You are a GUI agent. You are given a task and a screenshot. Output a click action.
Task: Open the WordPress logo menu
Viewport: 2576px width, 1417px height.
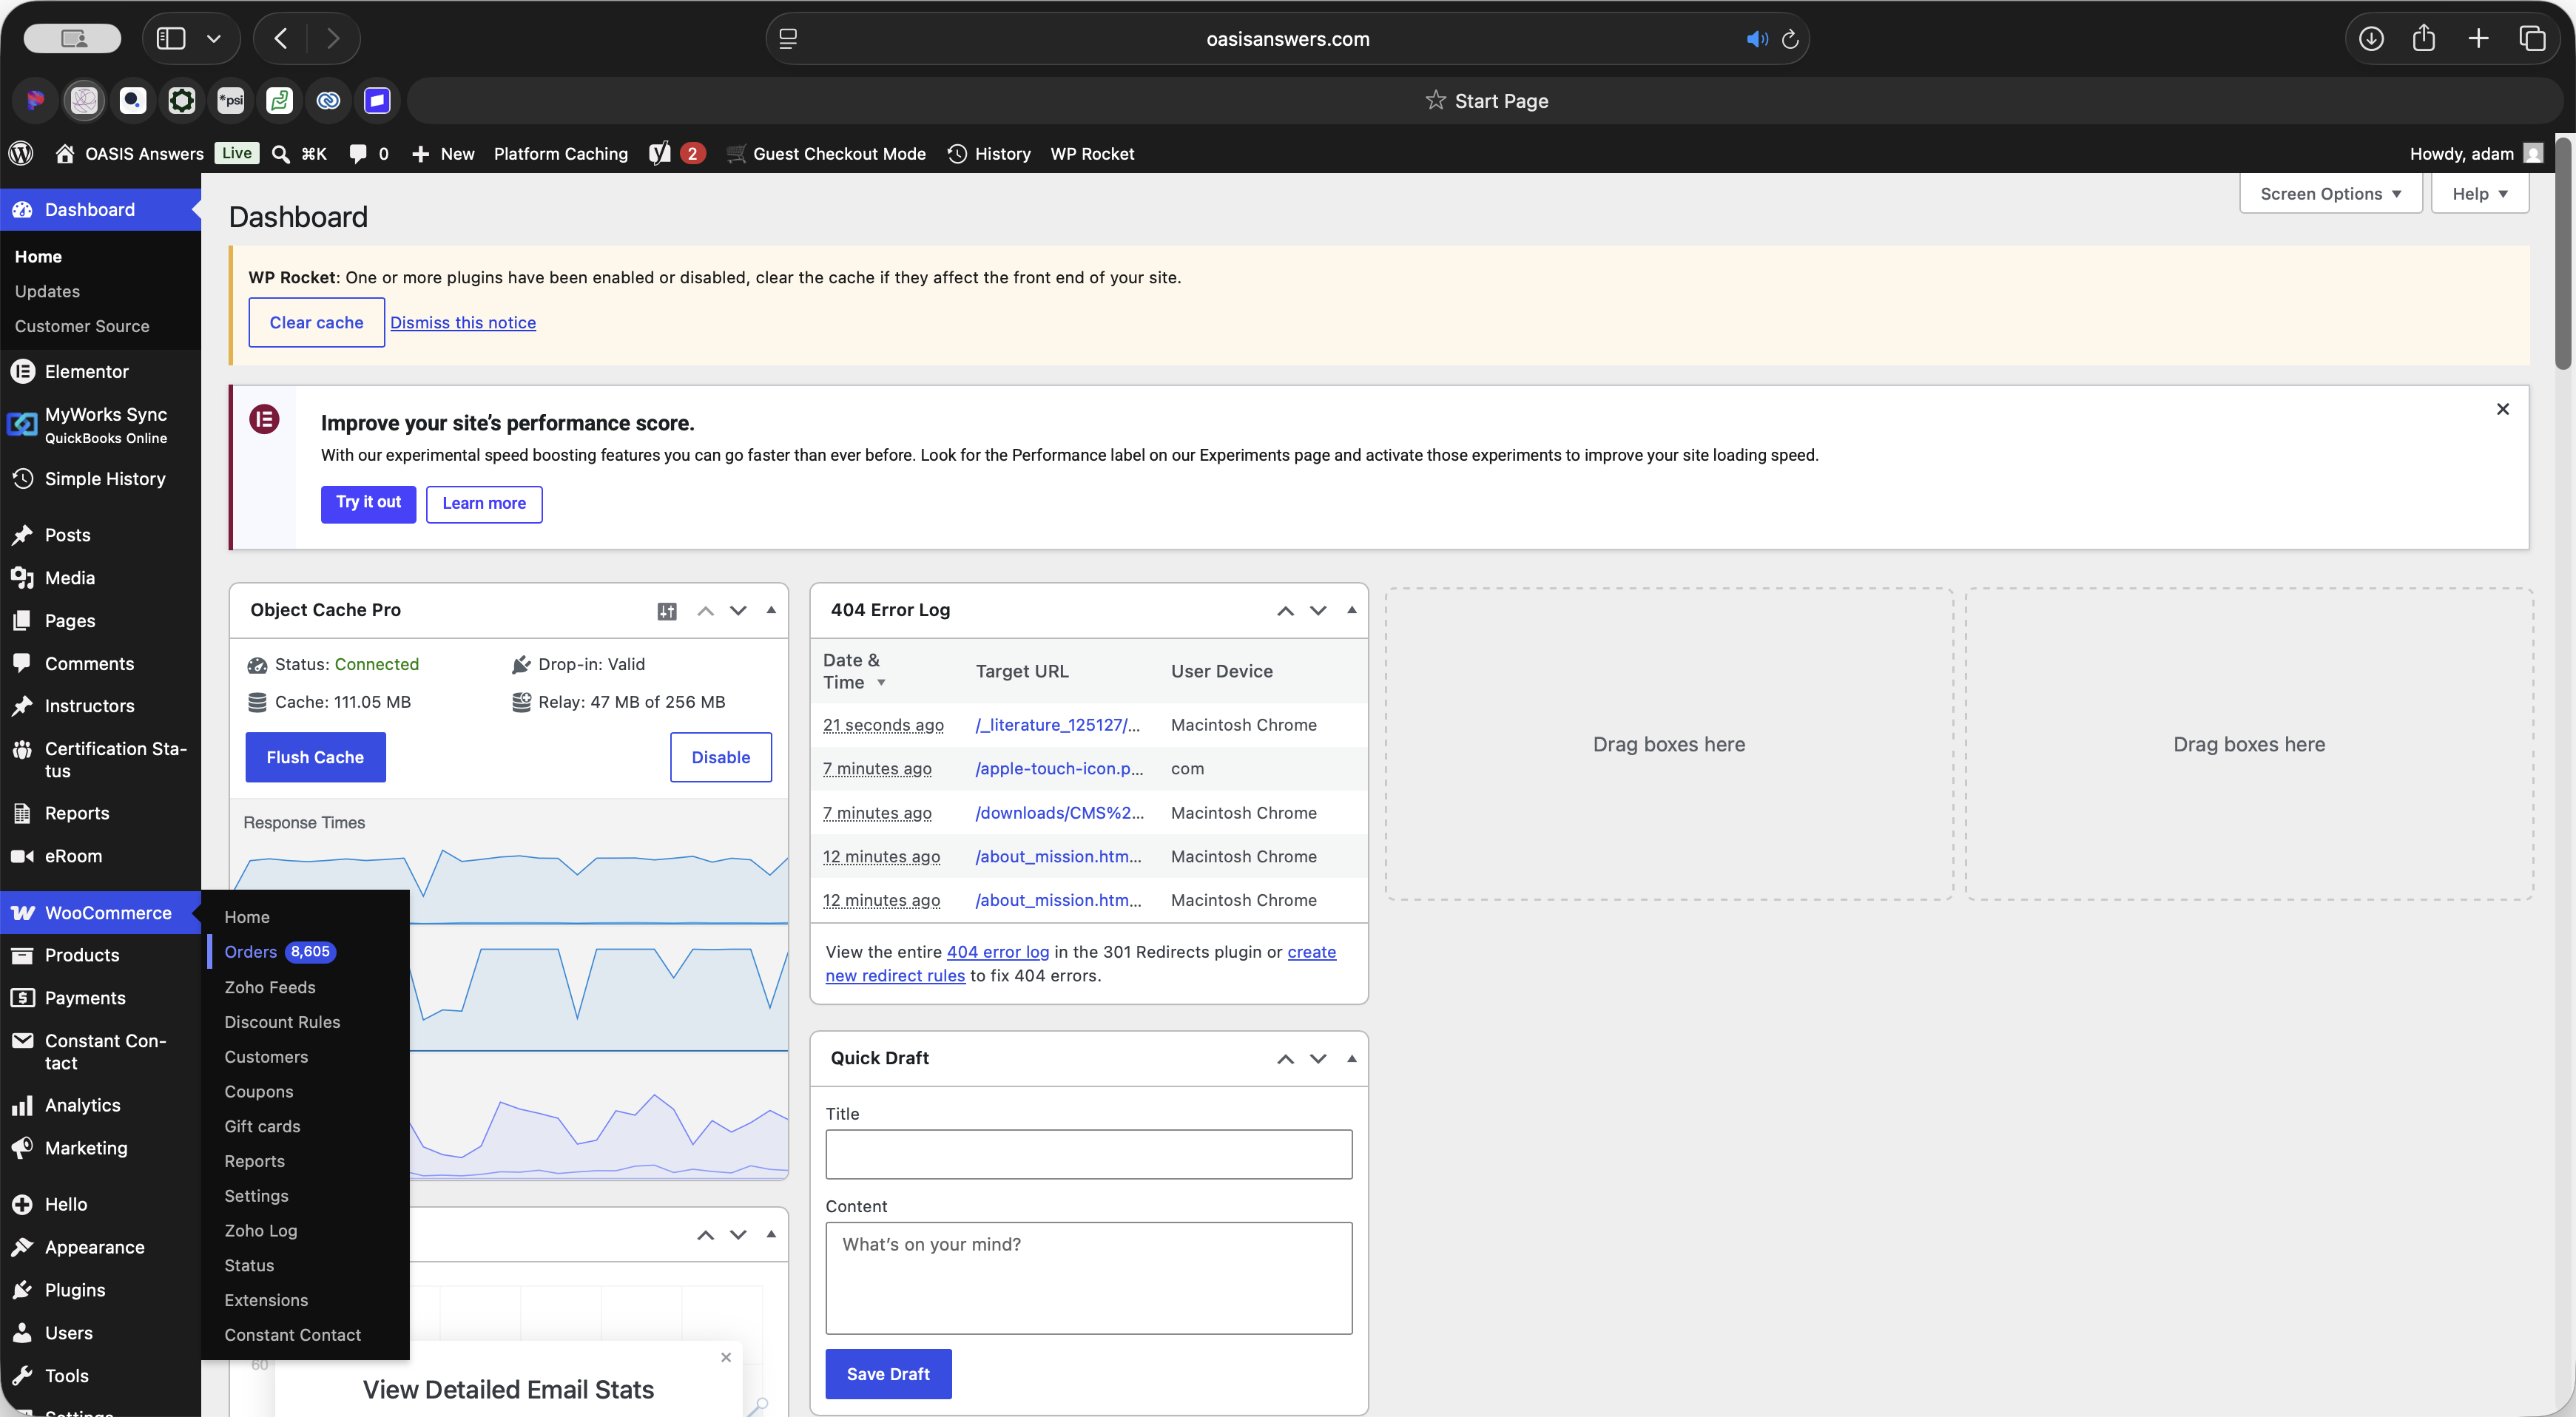click(x=21, y=153)
